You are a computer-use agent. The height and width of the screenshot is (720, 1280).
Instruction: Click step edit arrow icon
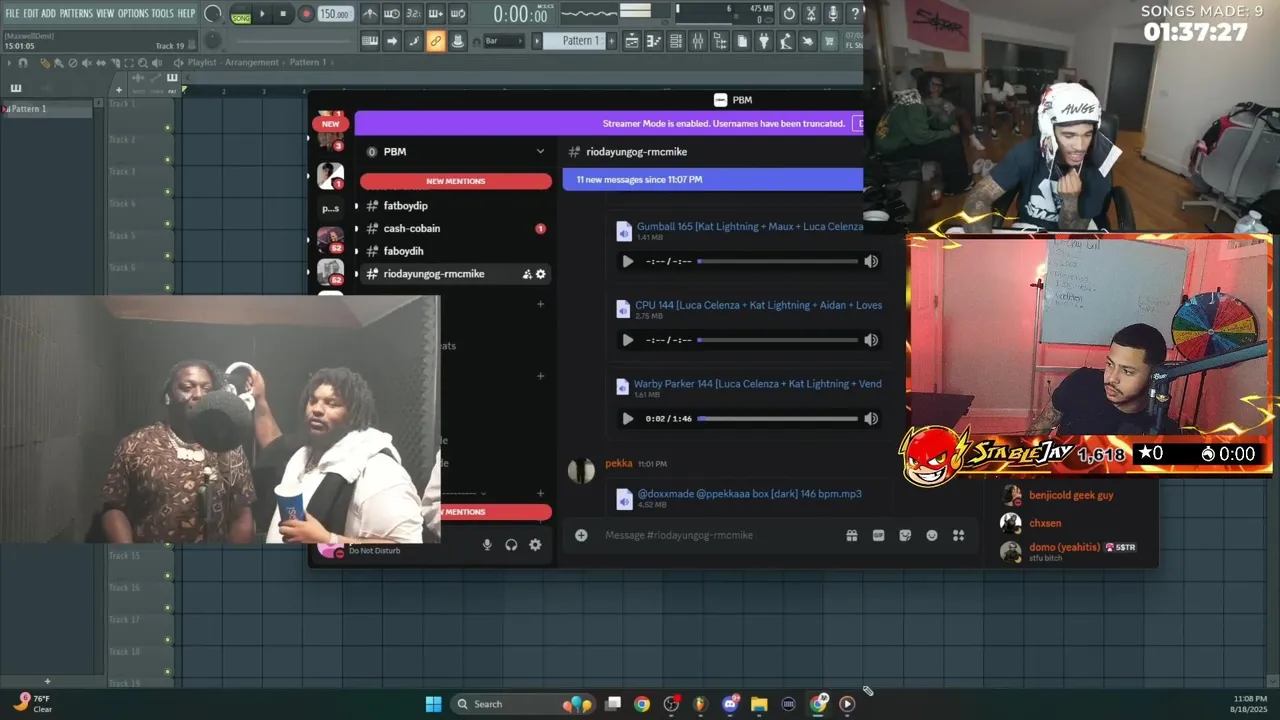[x=391, y=41]
